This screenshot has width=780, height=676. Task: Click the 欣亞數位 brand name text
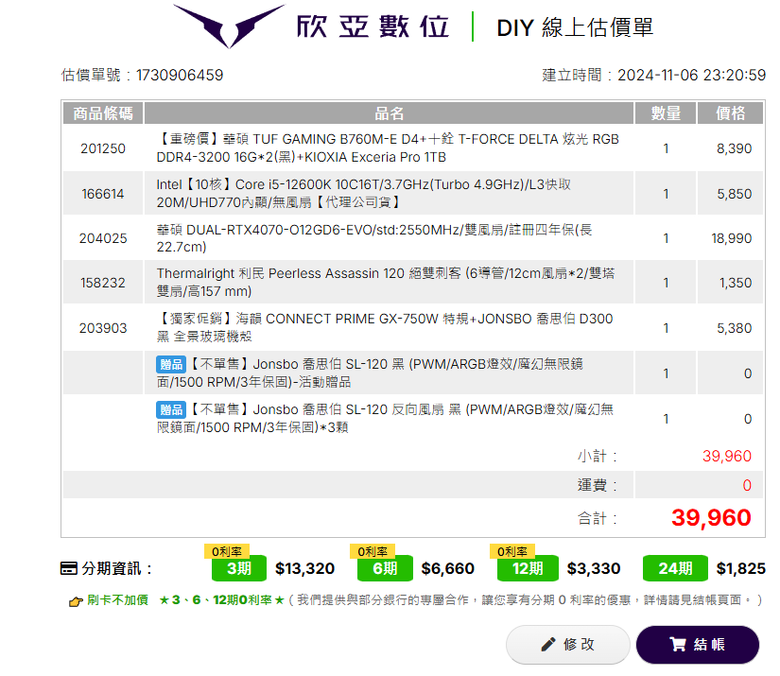(x=373, y=26)
